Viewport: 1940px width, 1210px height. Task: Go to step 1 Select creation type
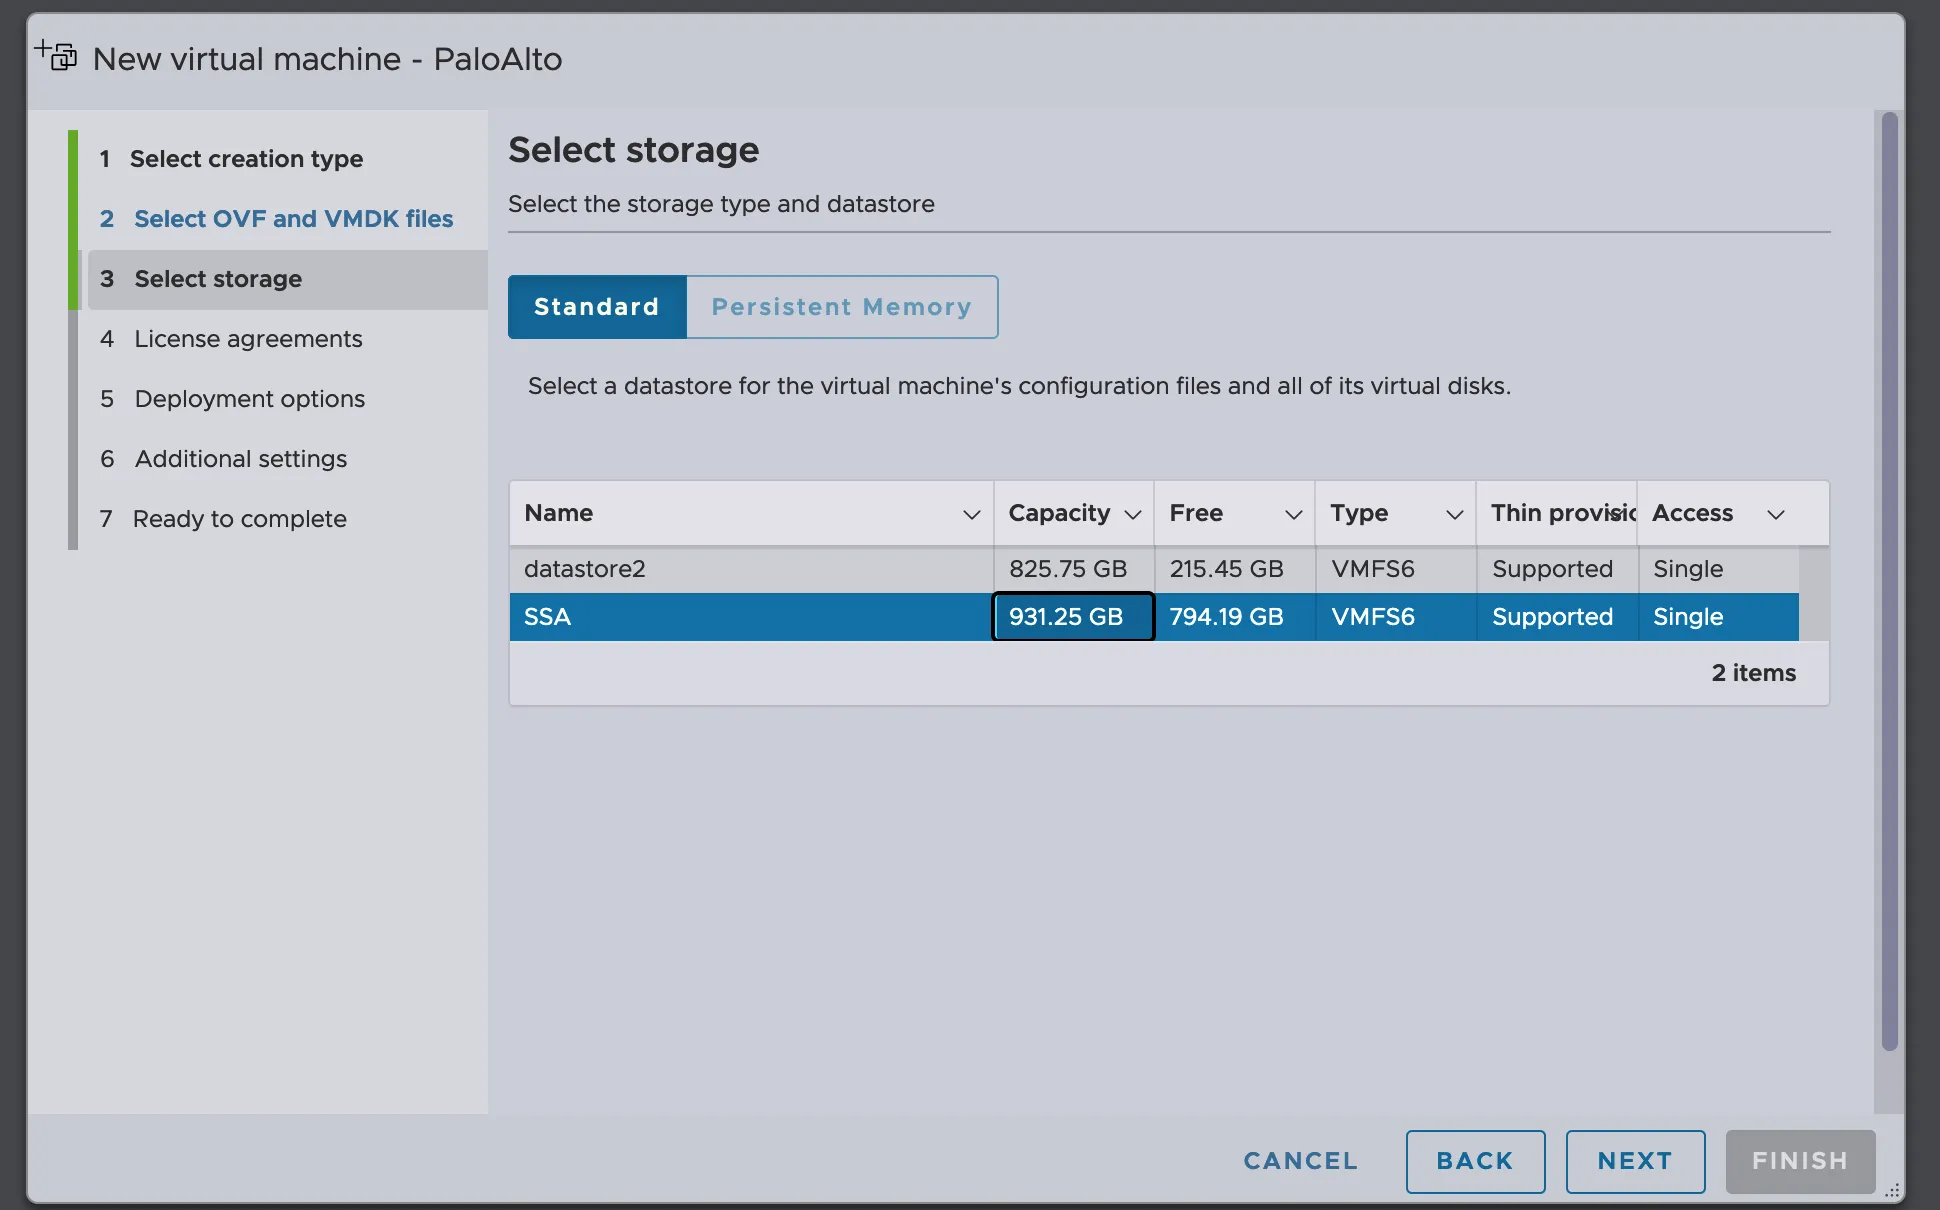(x=246, y=159)
